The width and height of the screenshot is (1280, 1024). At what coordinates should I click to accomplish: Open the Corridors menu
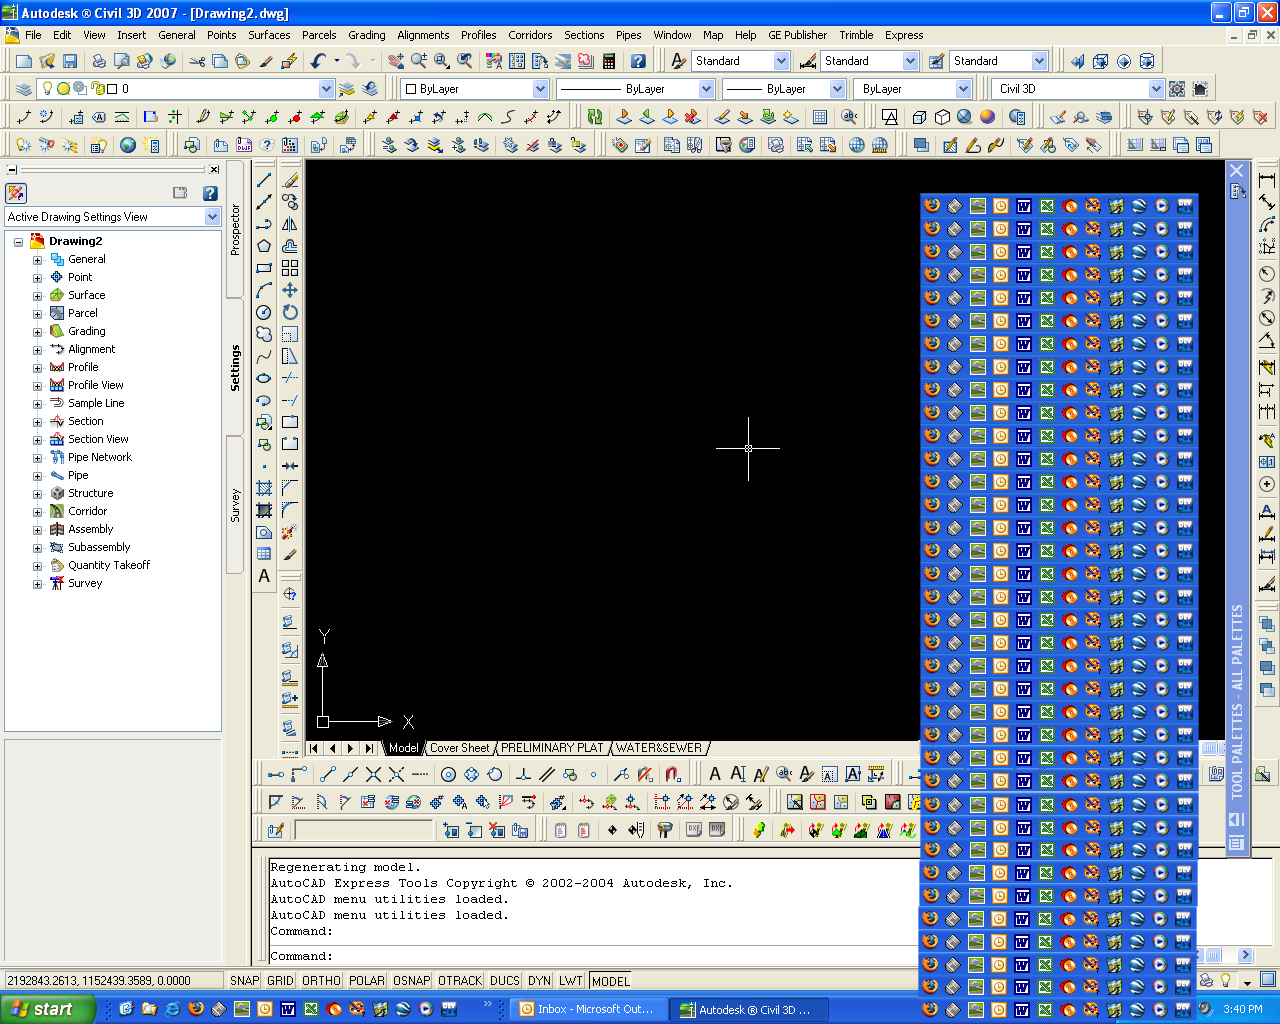click(x=530, y=35)
